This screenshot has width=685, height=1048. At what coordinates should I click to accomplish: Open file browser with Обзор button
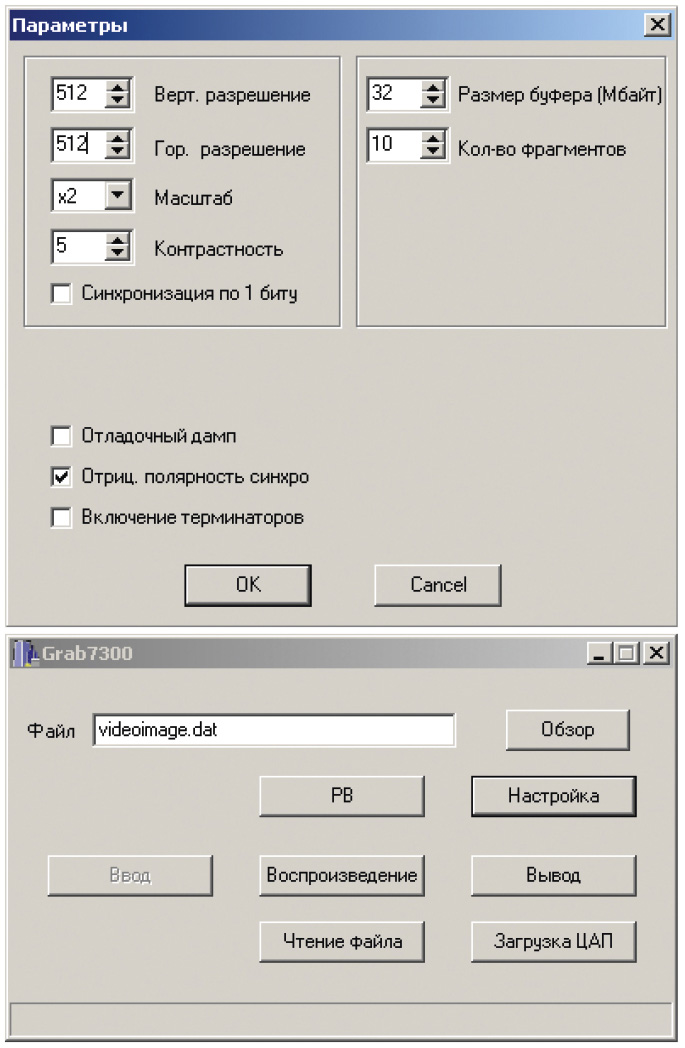567,730
